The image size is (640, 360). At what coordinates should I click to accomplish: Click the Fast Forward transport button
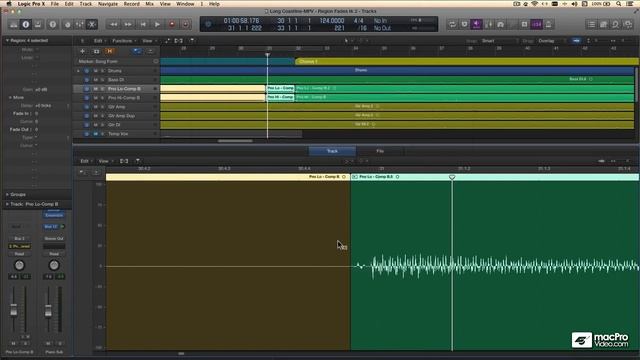click(x=128, y=24)
